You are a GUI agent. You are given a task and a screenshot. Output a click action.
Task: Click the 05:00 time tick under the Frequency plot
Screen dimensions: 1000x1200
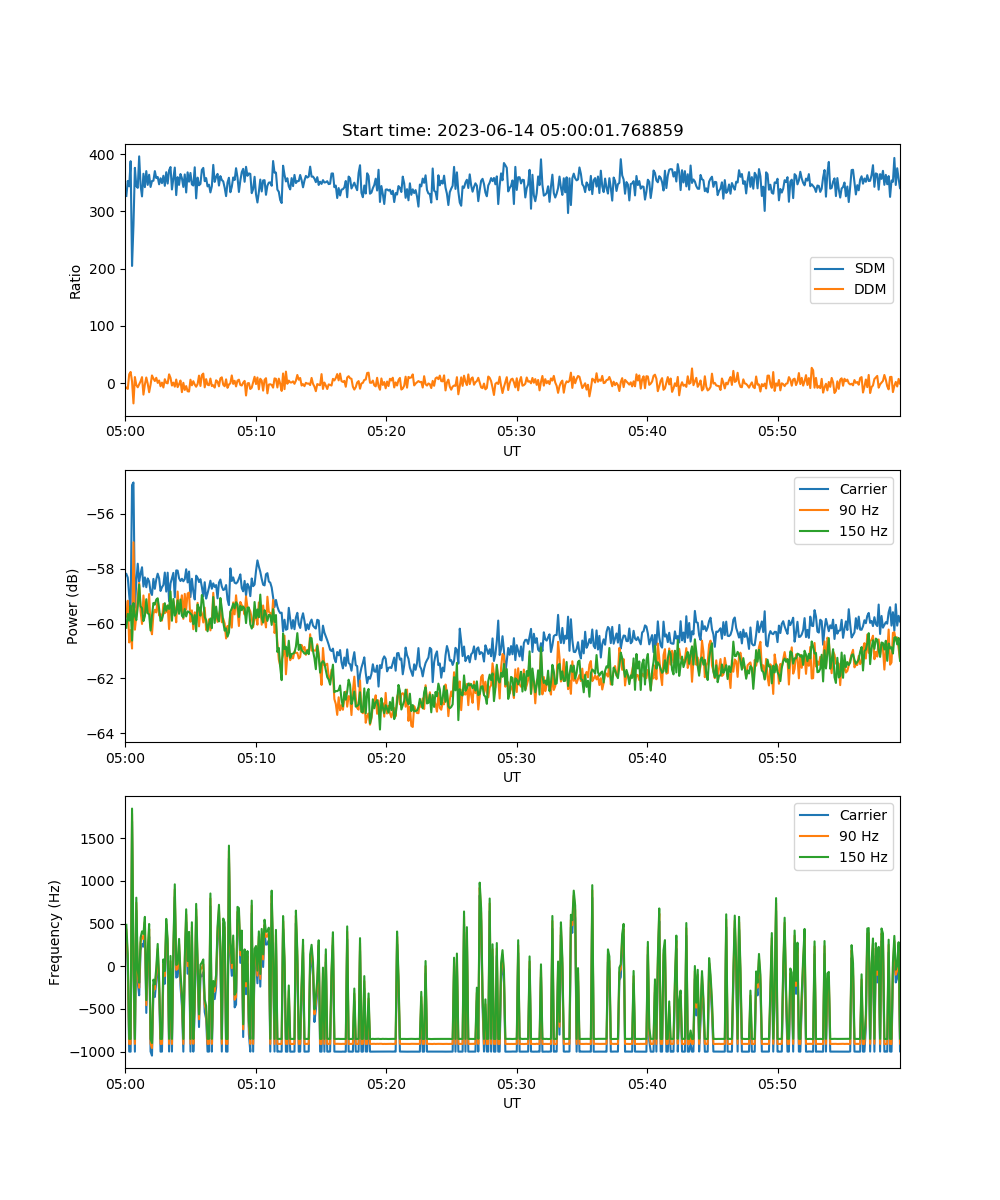click(125, 1084)
